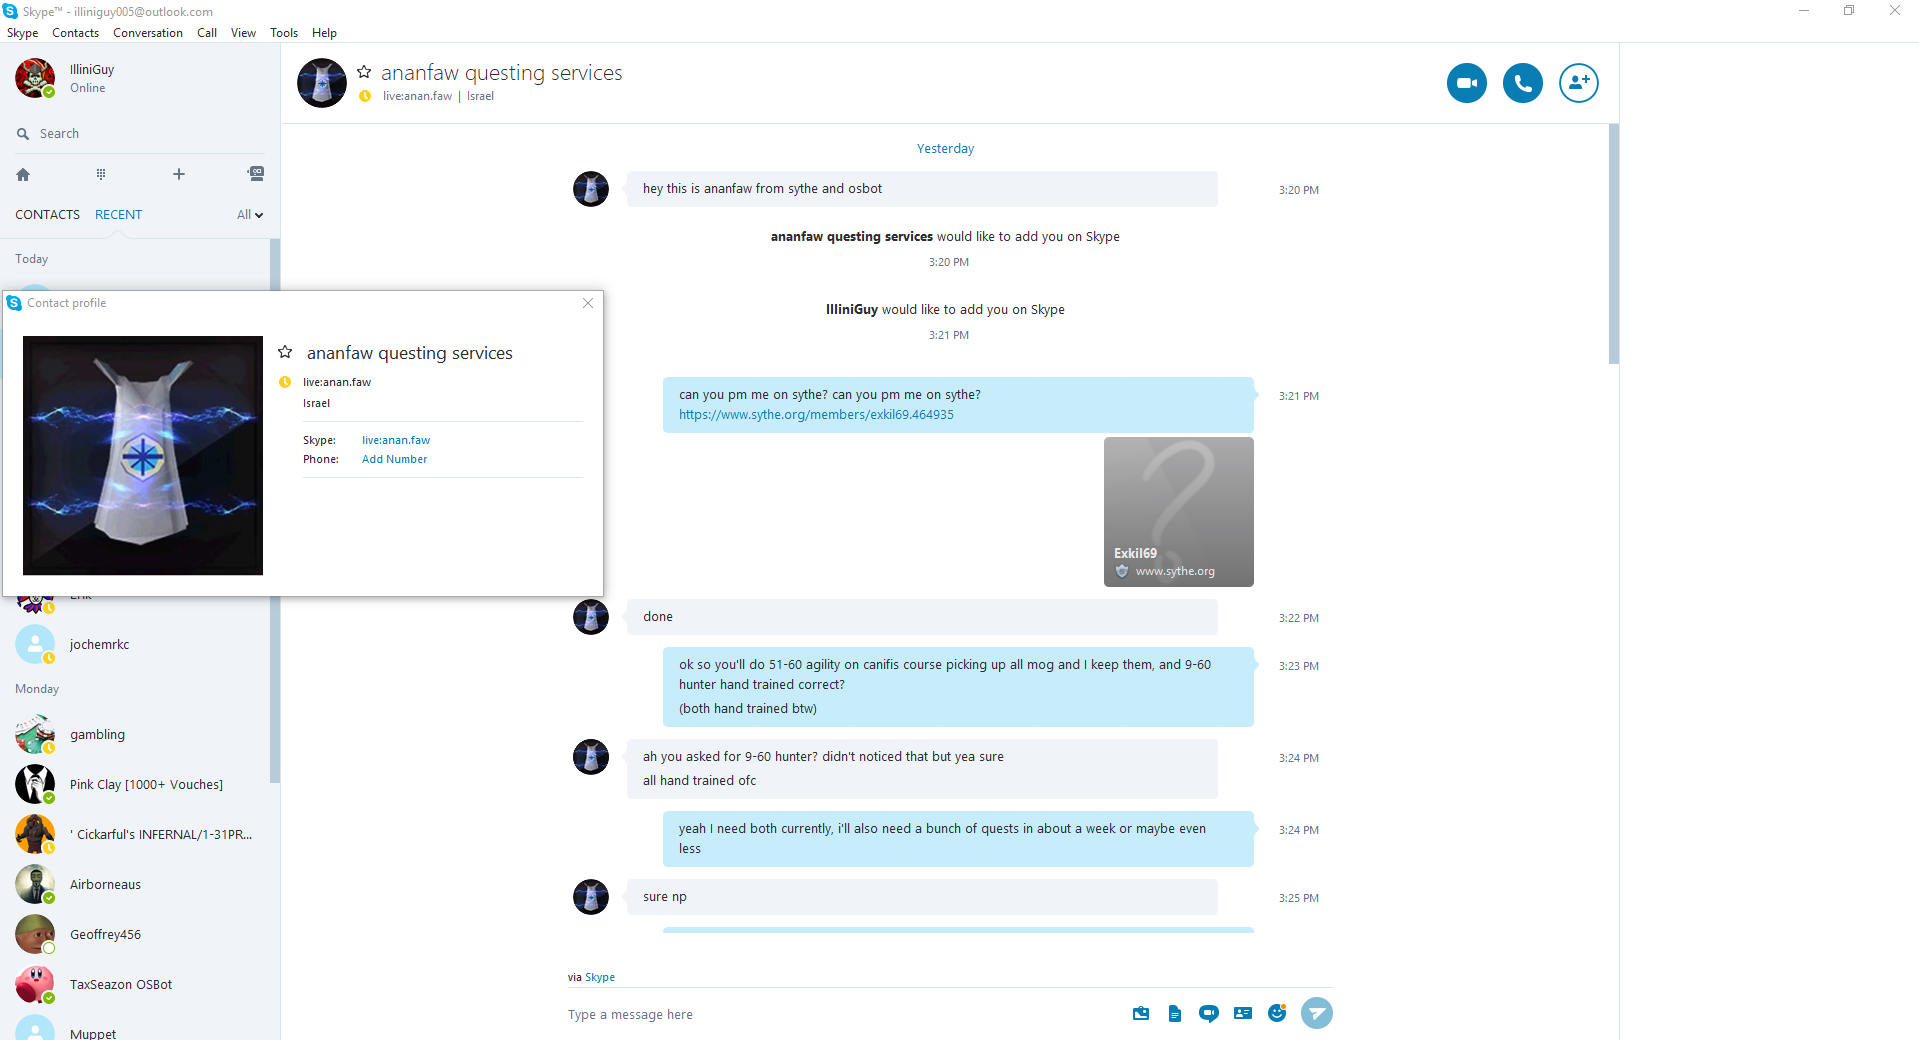
Task: Toggle favorite star in contact profile popup
Action: 285,352
